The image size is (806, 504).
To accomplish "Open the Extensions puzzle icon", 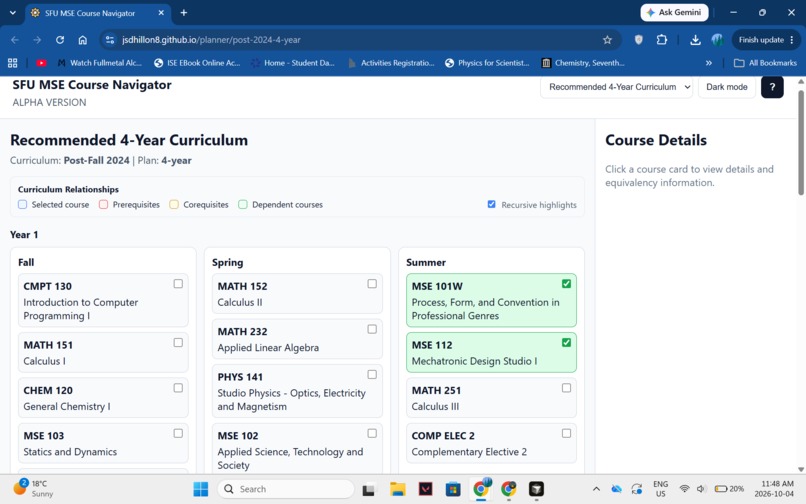I will [662, 40].
